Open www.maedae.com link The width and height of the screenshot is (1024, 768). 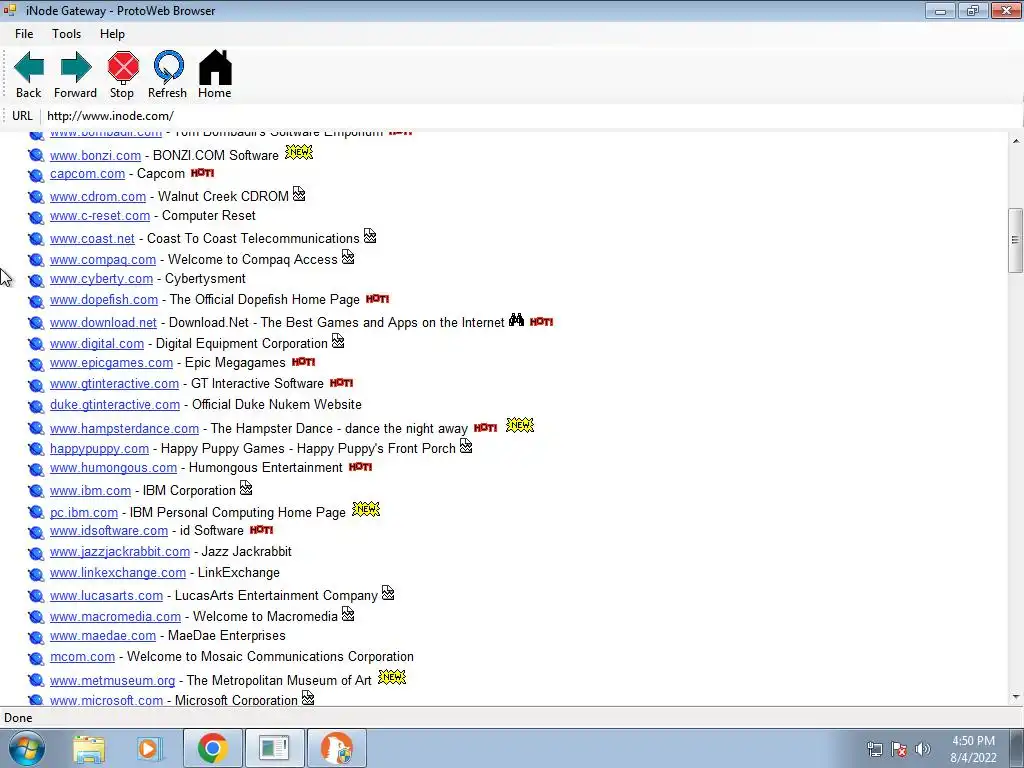(103, 635)
